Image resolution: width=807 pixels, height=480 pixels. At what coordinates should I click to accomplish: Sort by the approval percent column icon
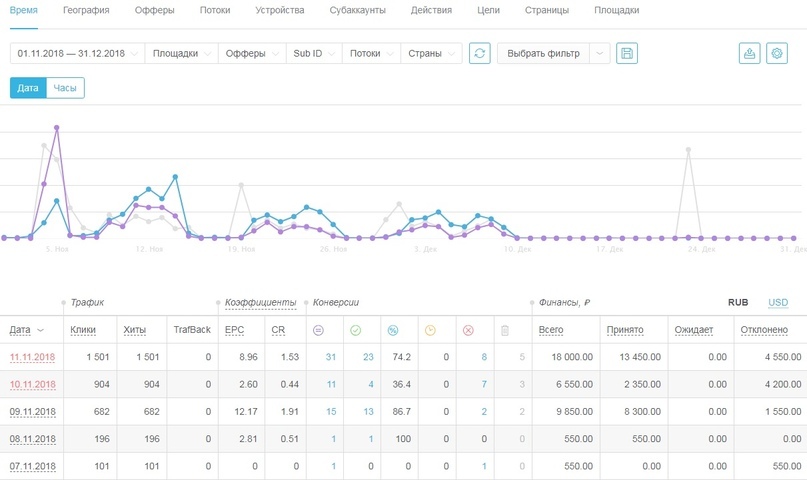[393, 329]
